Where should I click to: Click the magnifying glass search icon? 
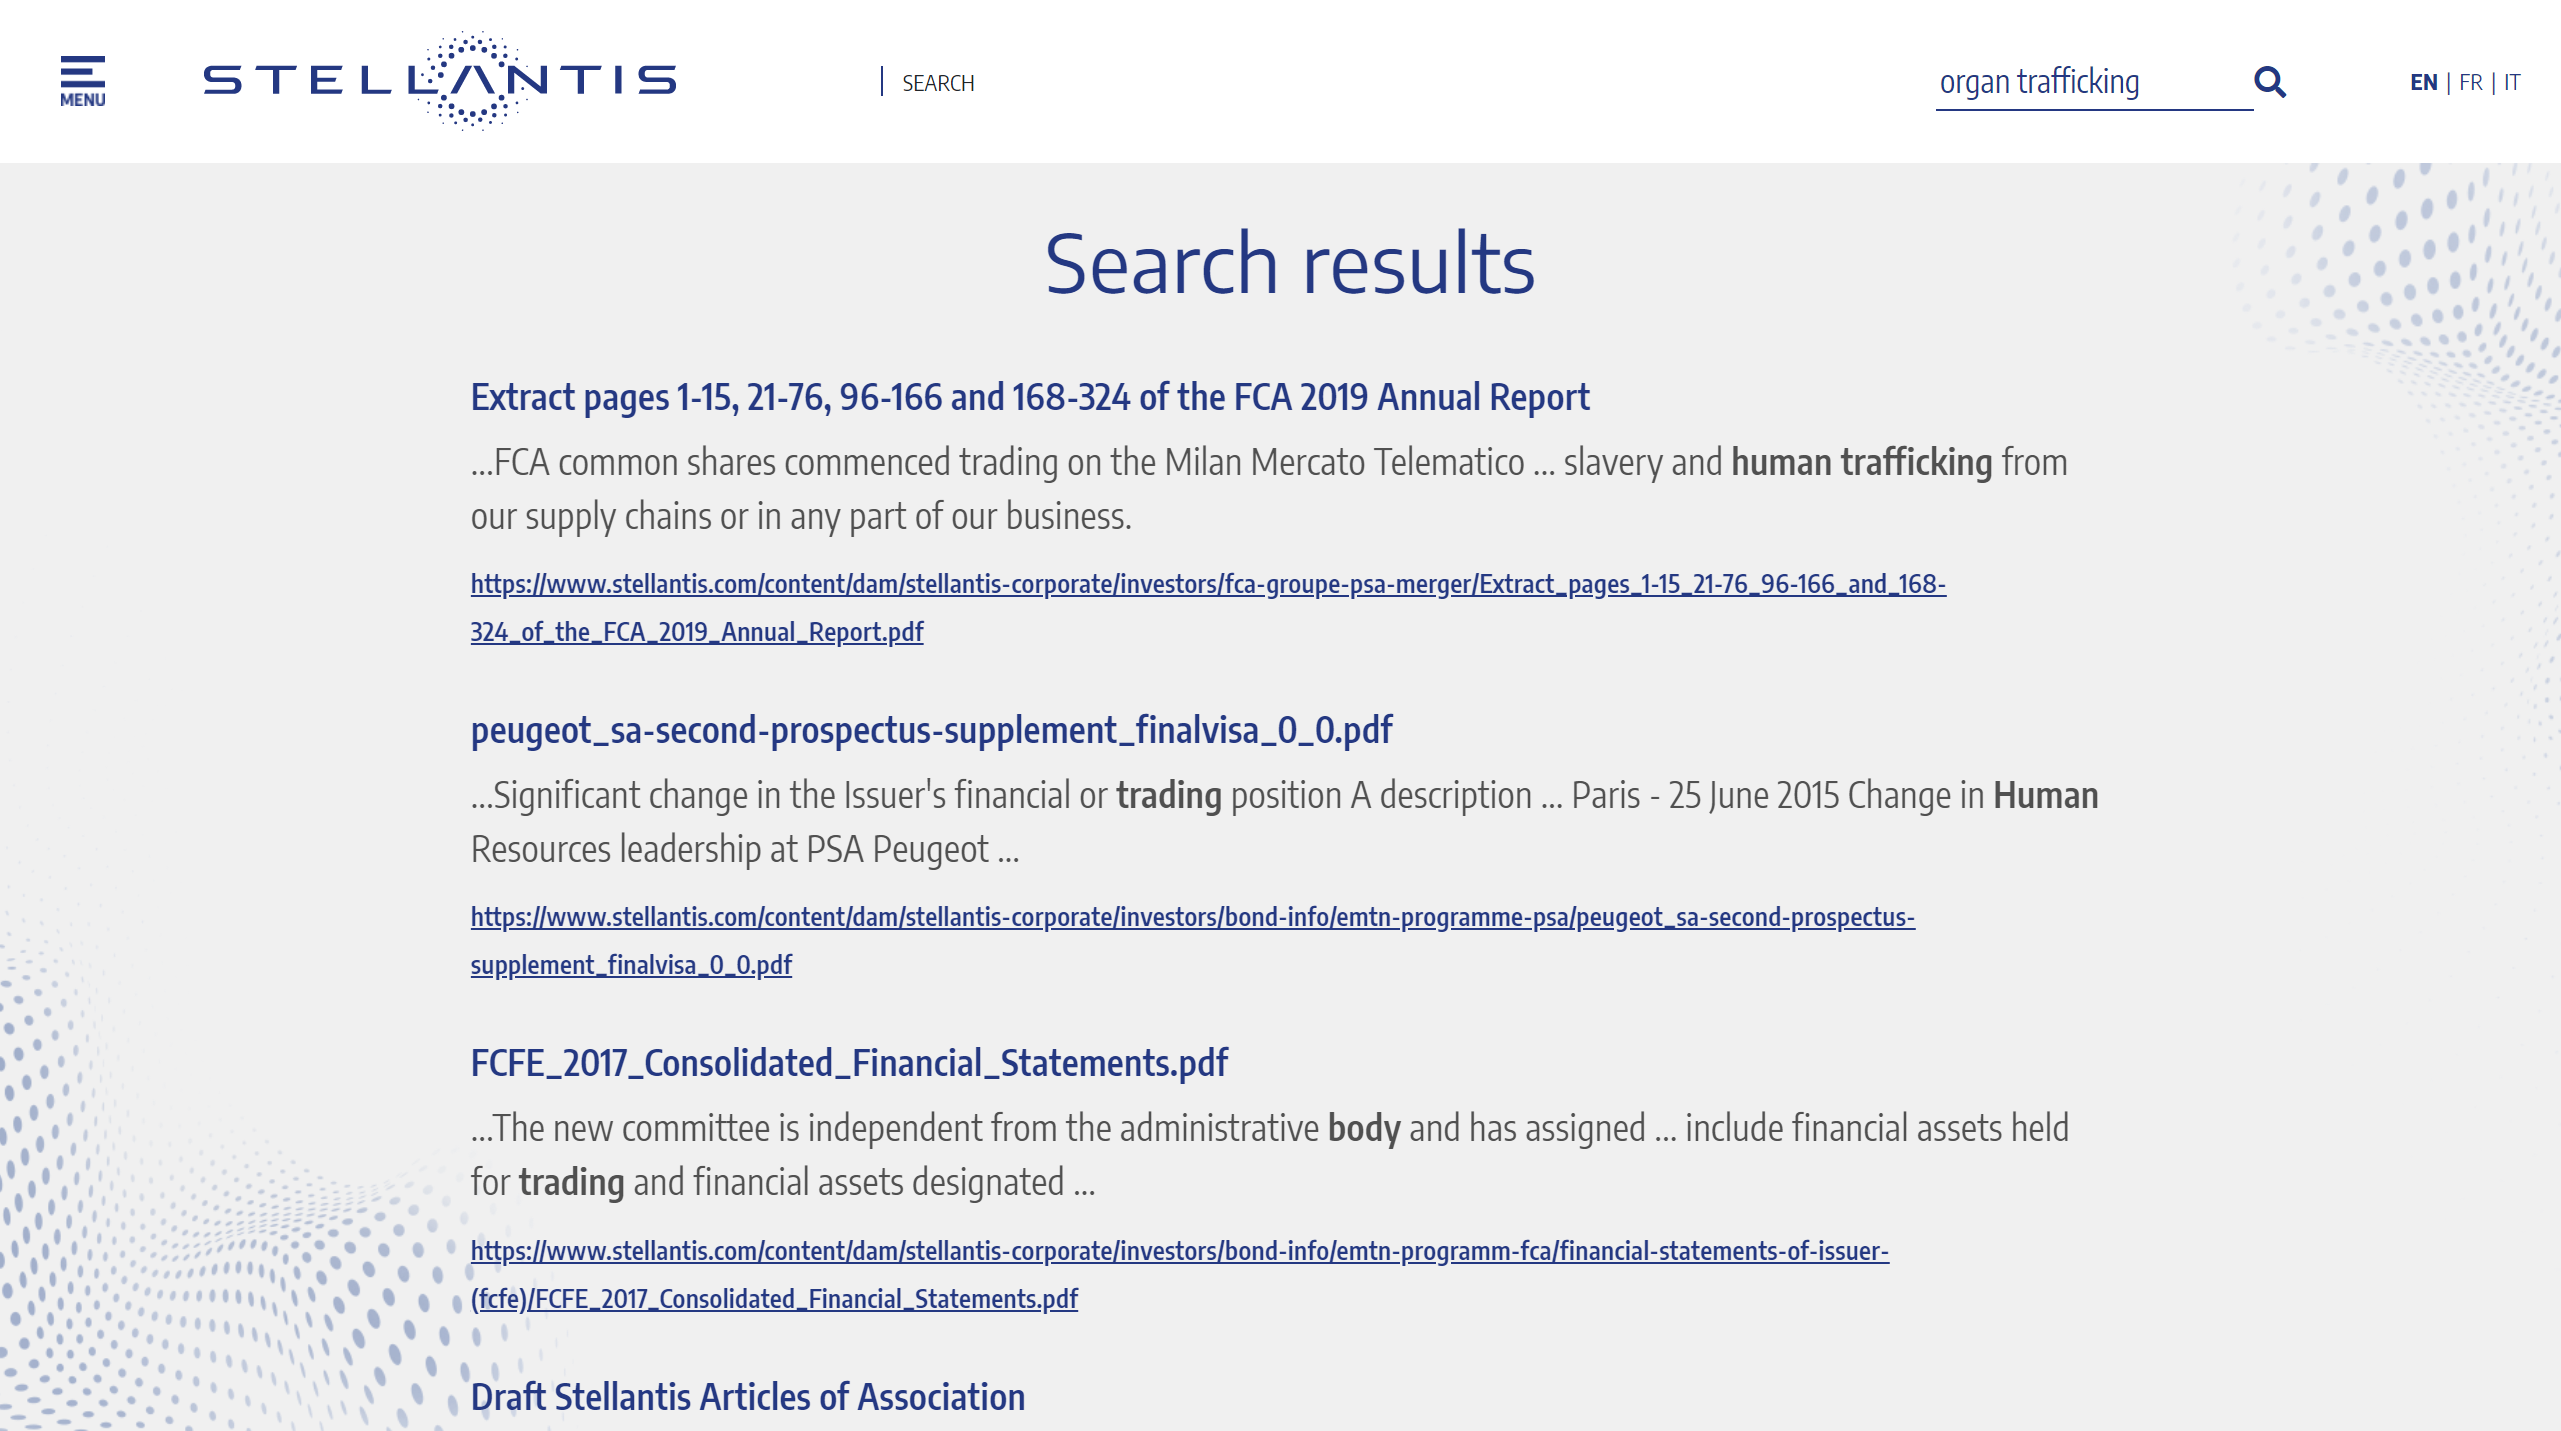click(2270, 82)
